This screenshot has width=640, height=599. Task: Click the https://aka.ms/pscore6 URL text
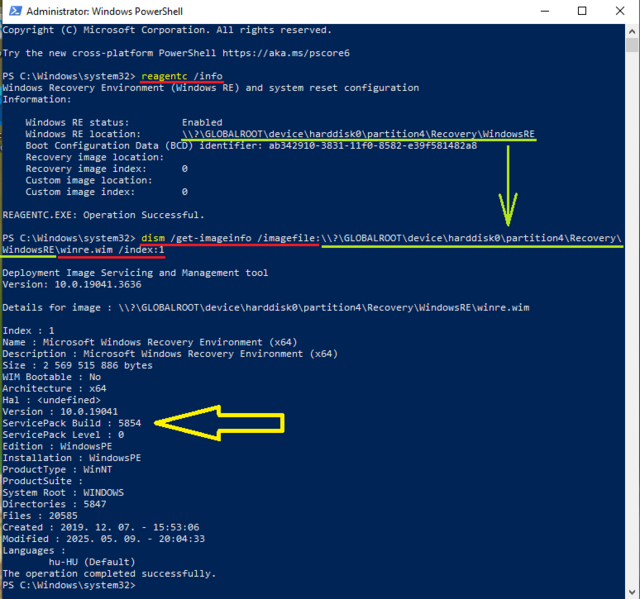286,53
